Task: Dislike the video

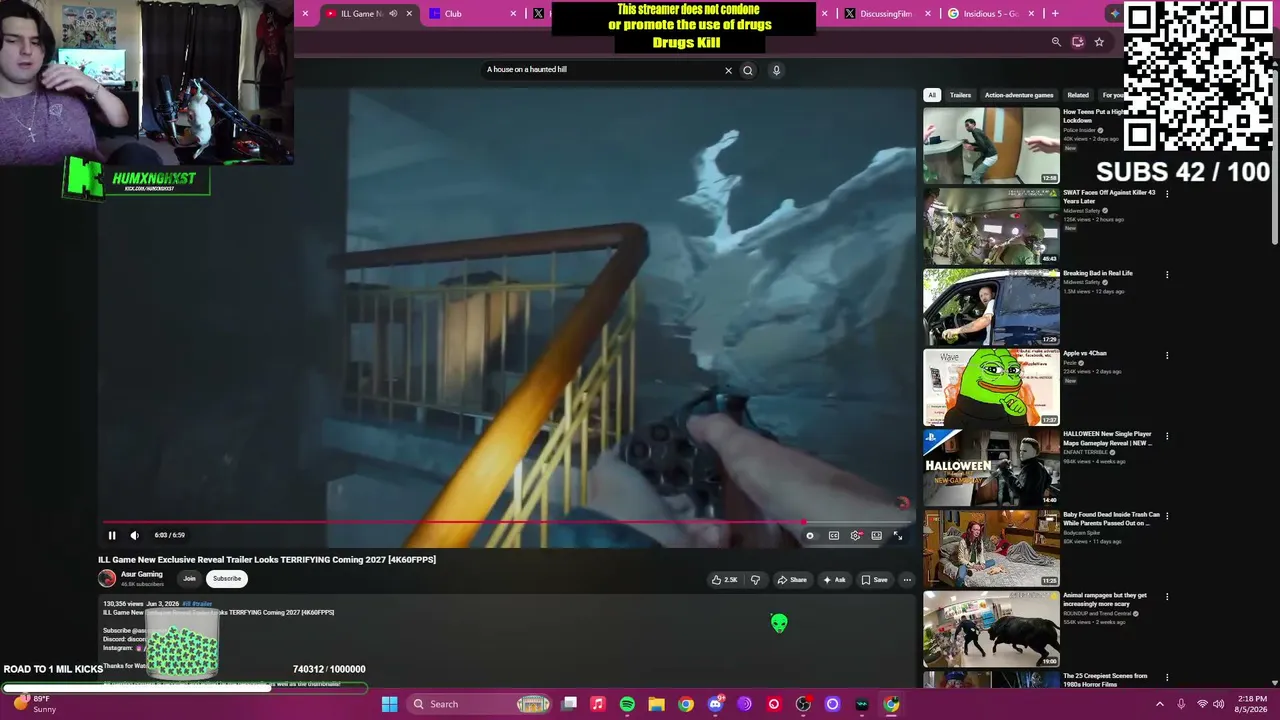Action: tap(755, 580)
